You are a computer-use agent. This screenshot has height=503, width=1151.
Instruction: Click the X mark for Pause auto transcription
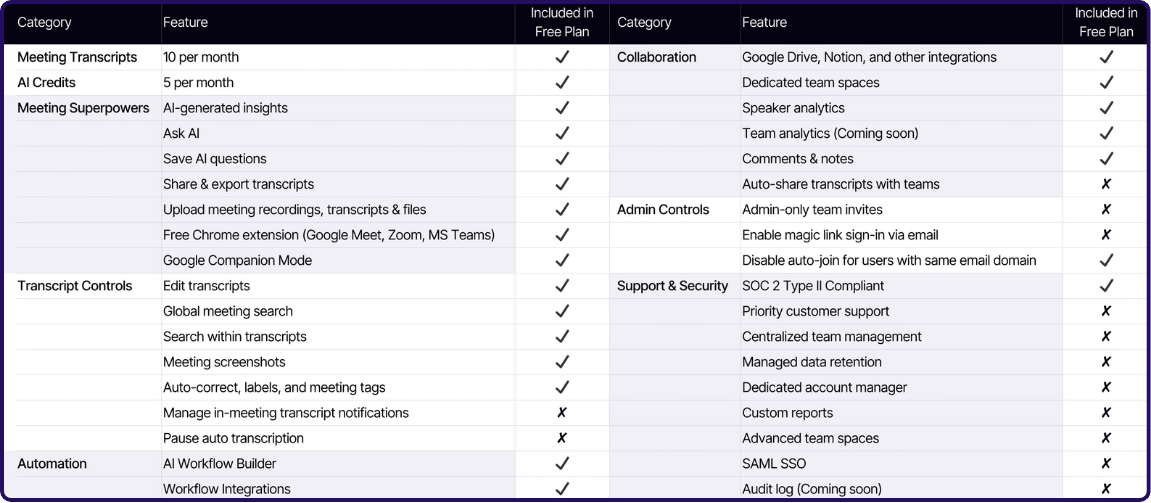562,438
